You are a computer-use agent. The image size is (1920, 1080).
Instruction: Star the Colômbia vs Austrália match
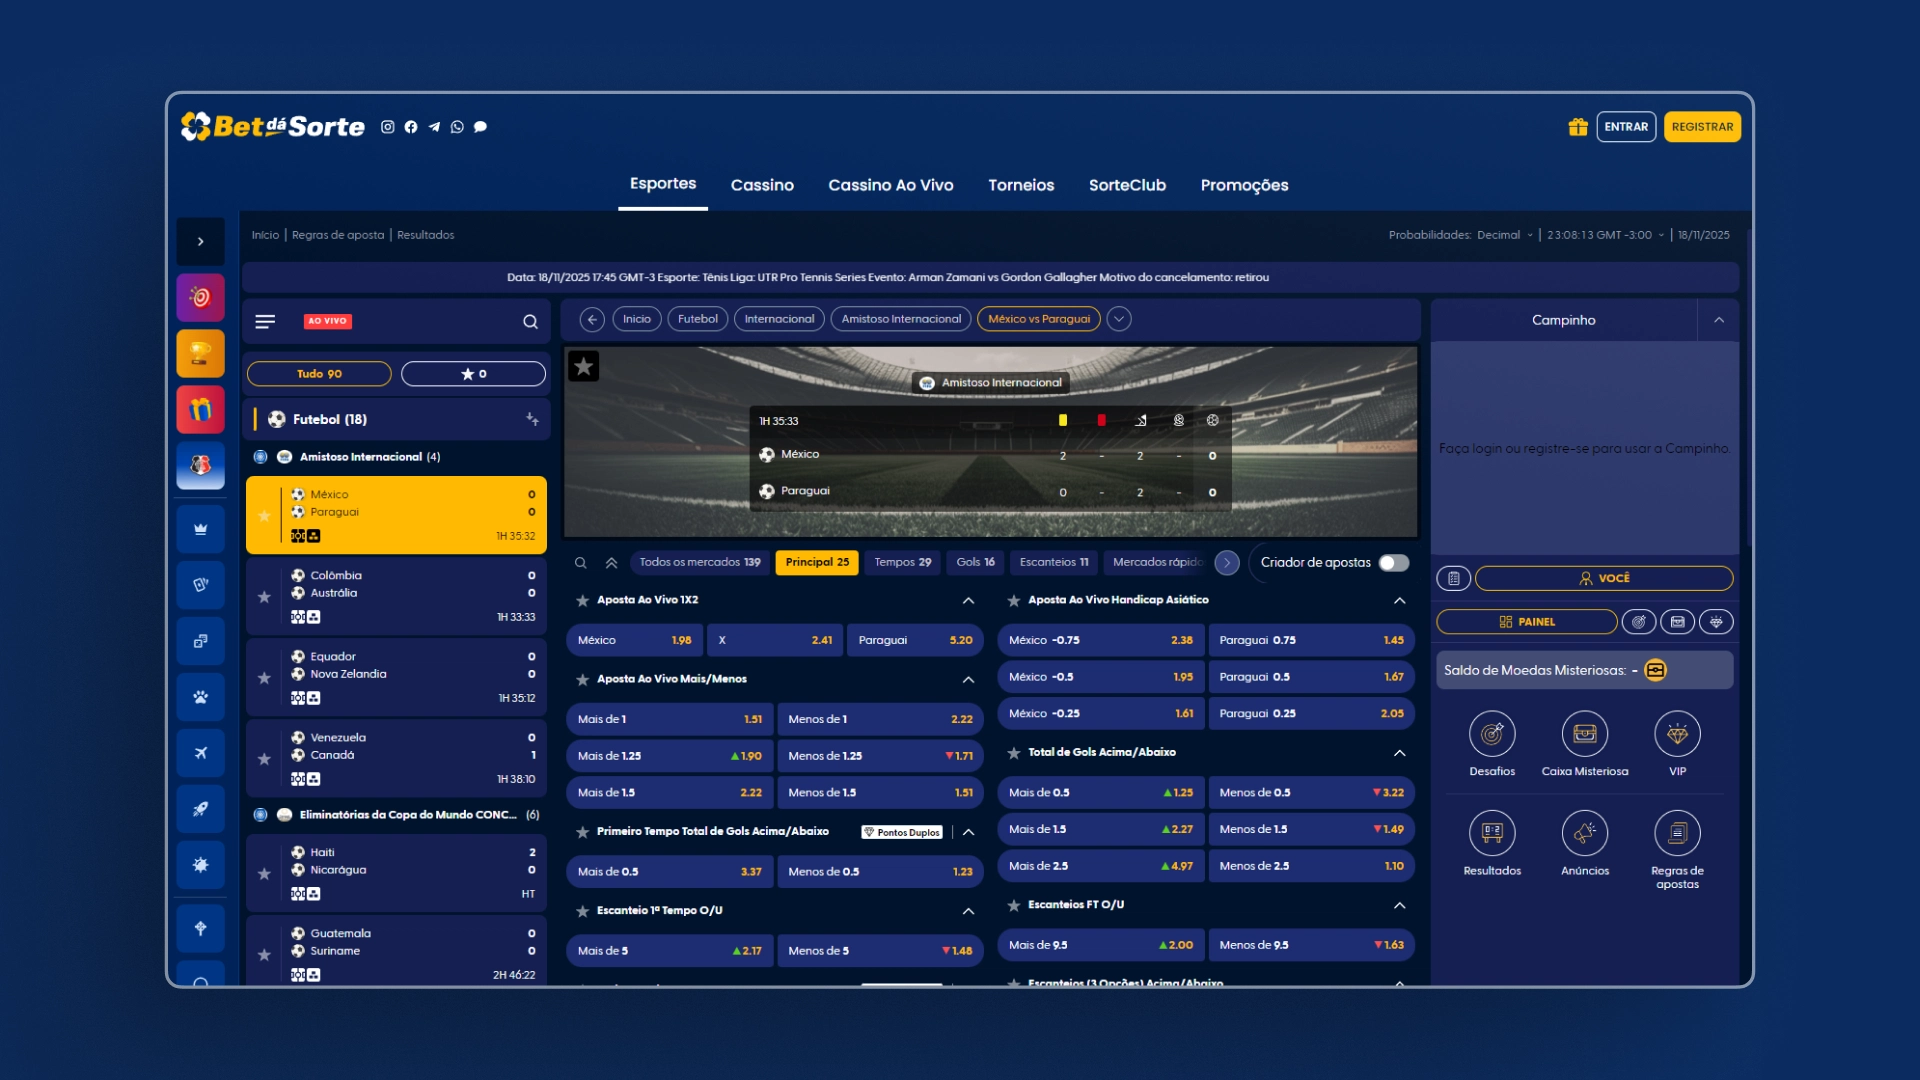[x=264, y=597]
